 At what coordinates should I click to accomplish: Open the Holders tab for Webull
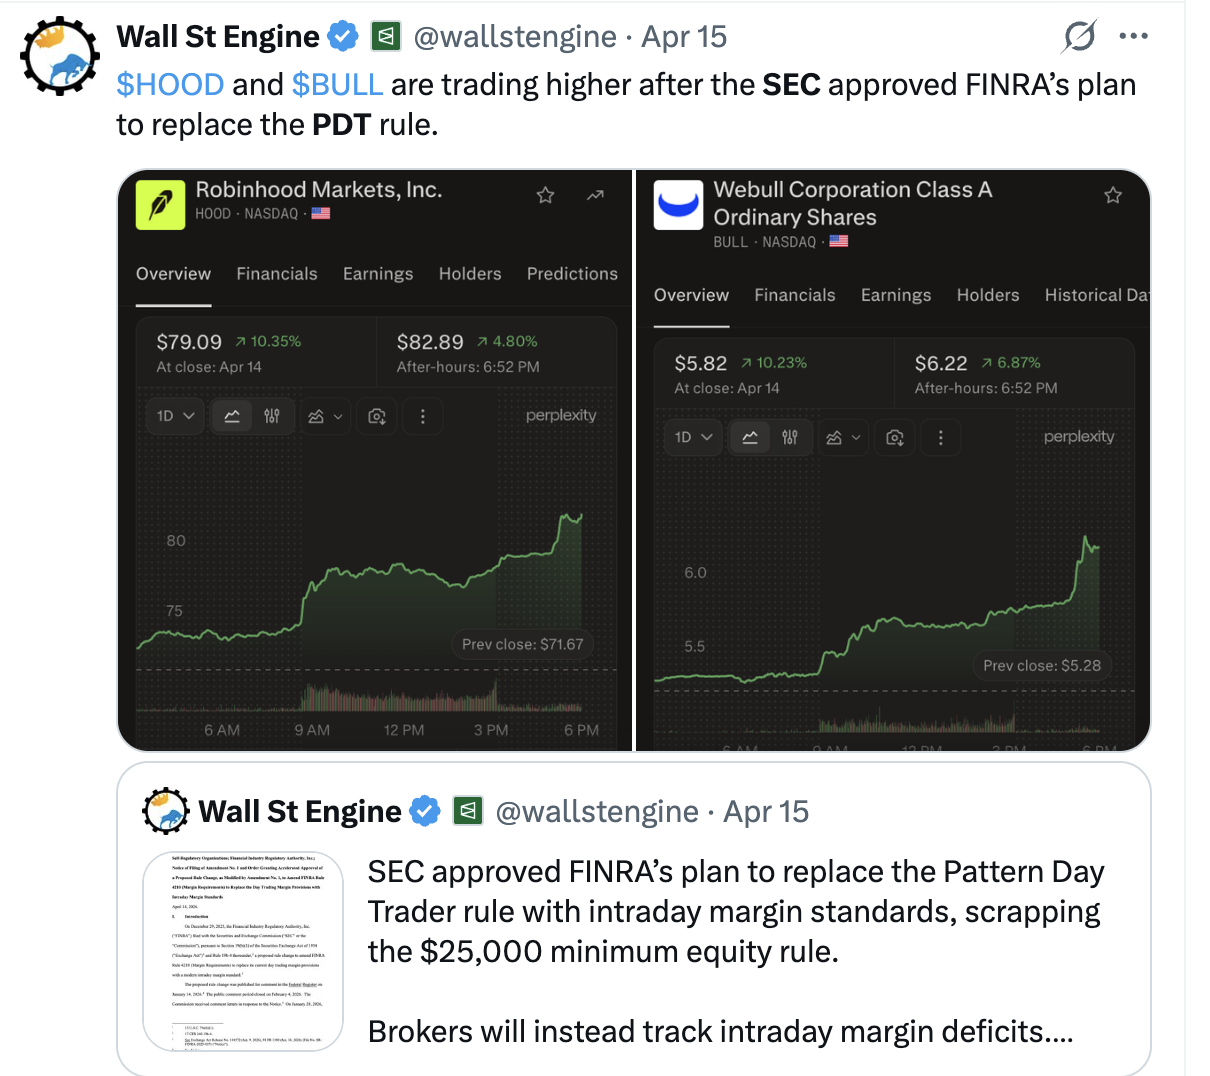pos(987,295)
